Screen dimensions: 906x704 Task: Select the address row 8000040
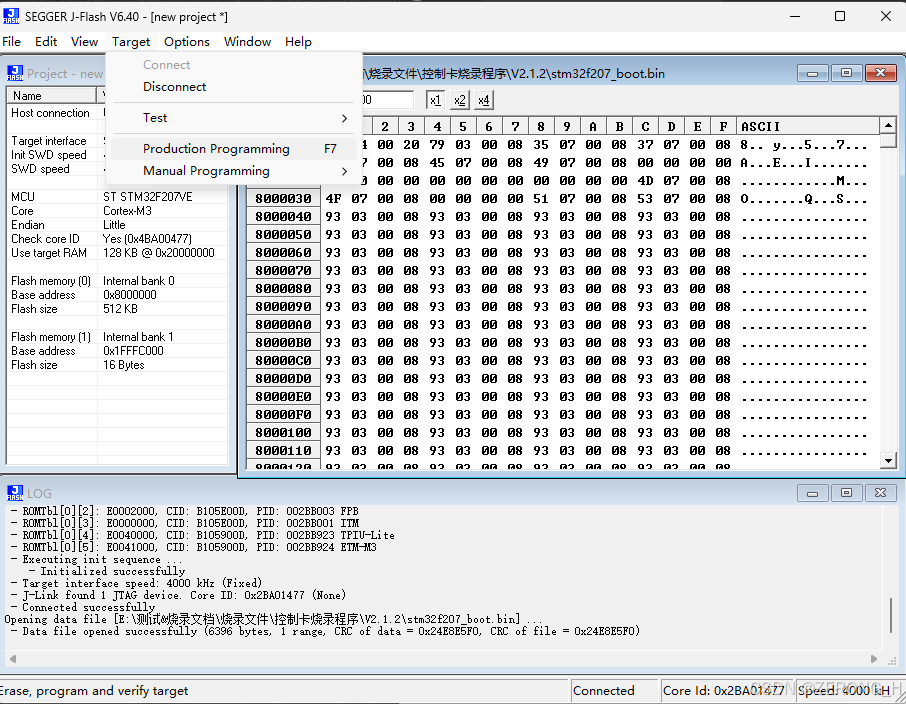tap(283, 217)
